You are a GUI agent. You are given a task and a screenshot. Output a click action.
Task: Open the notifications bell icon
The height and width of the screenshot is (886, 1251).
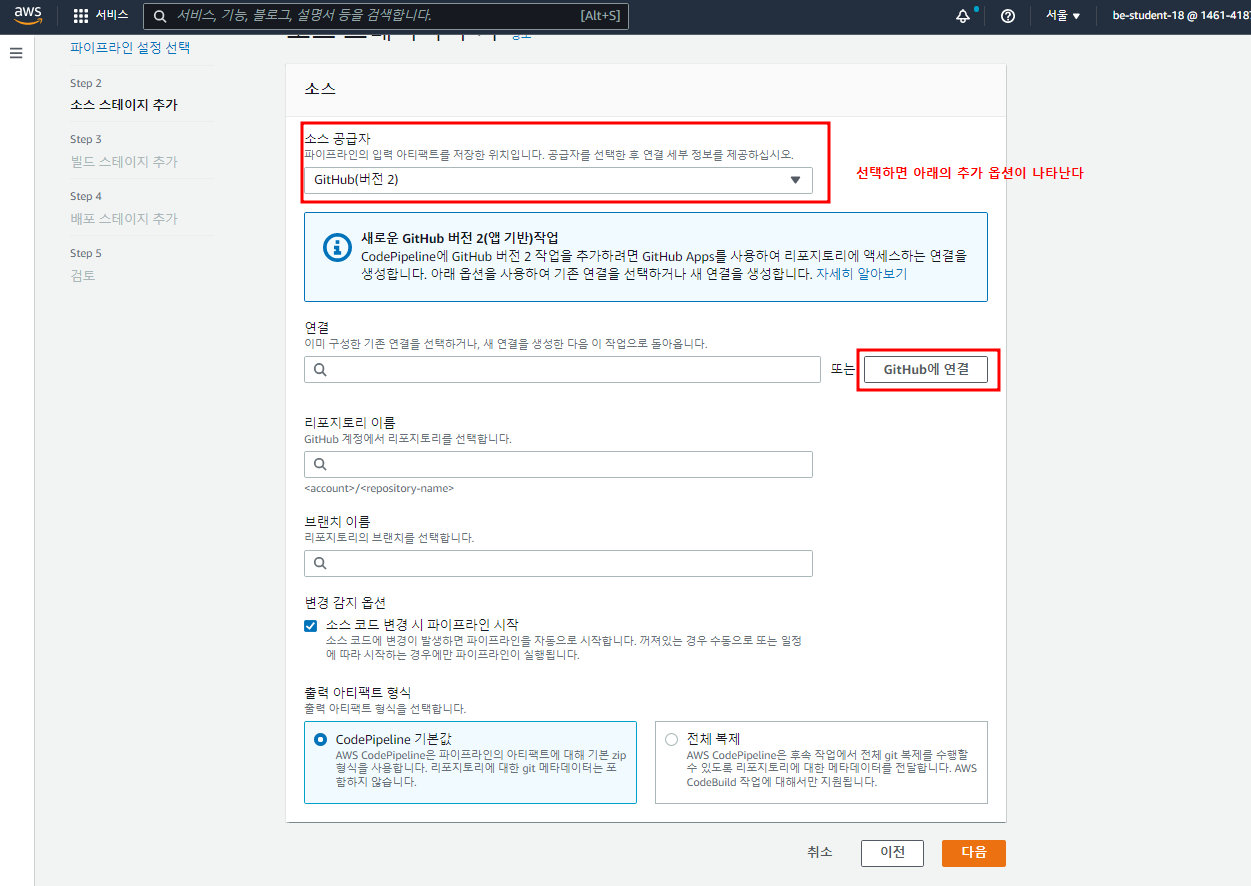click(x=963, y=15)
